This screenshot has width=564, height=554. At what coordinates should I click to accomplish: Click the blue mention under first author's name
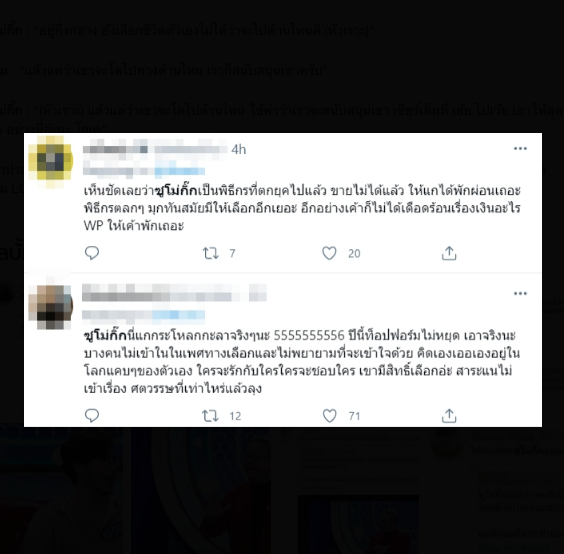tap(180, 171)
